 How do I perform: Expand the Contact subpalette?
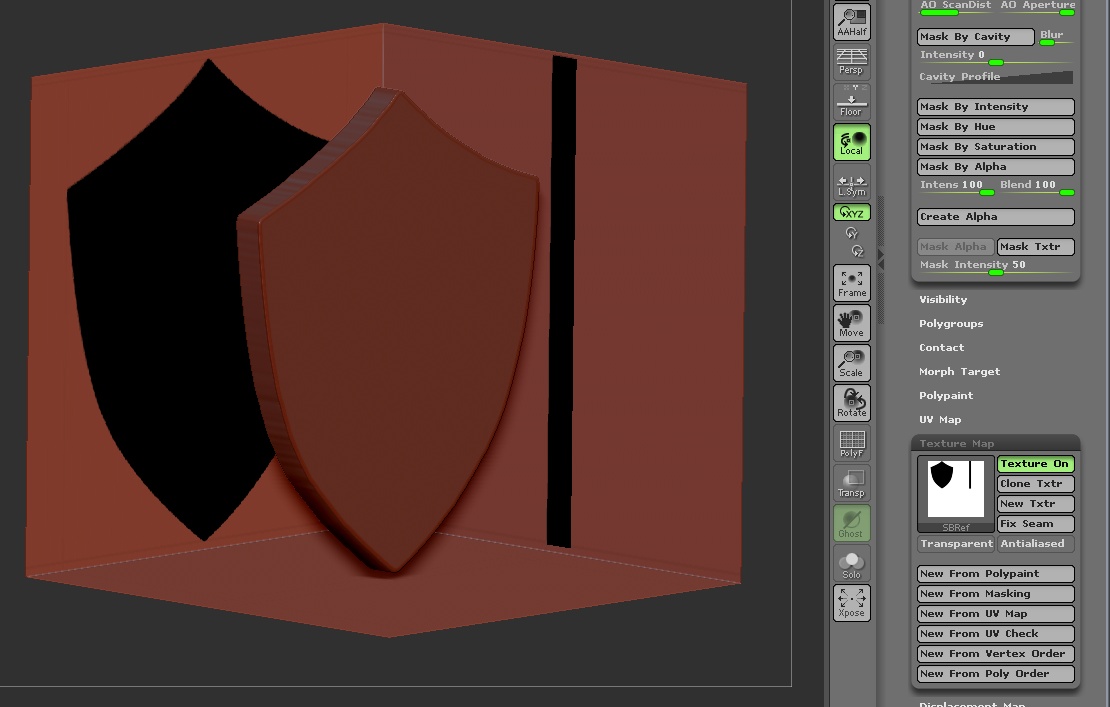click(942, 347)
